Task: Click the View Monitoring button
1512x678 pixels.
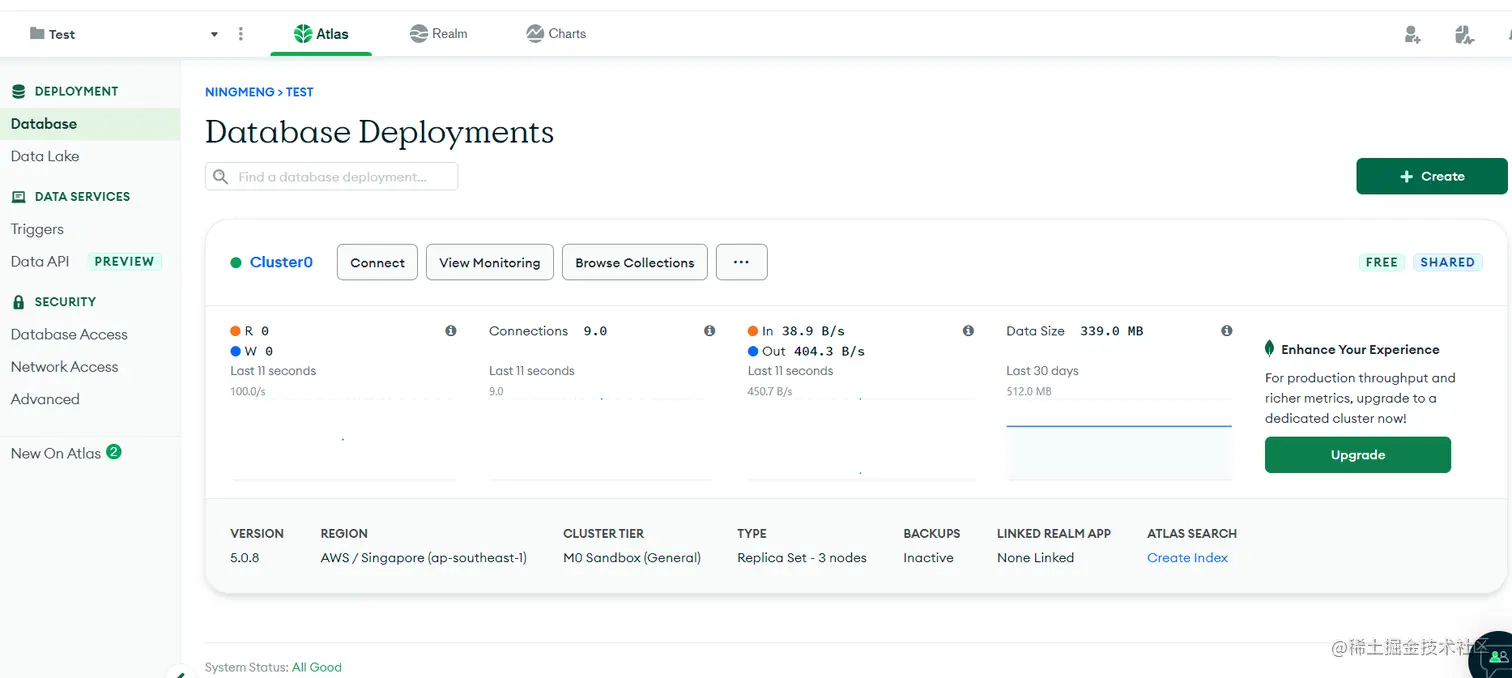Action: pyautogui.click(x=489, y=262)
